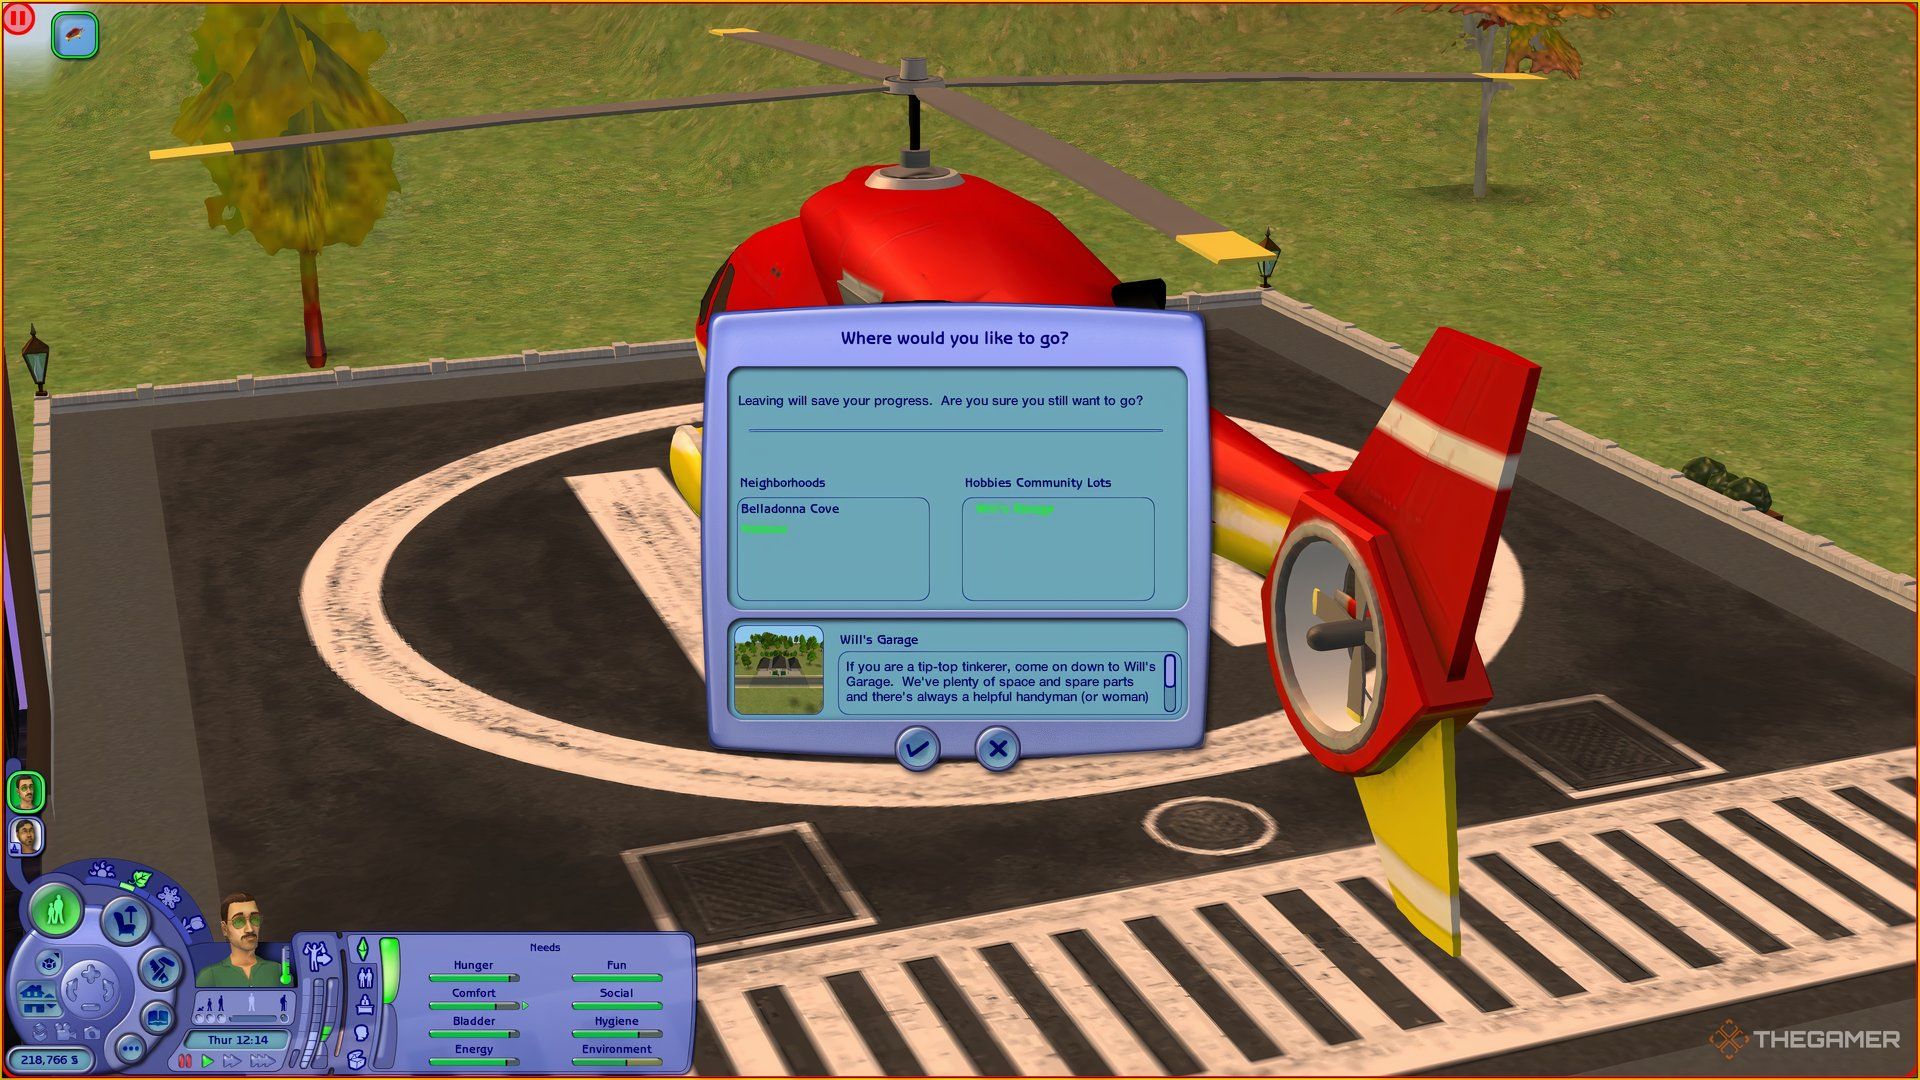Confirm travel with the checkmark button
Screen dimensions: 1920x1080
pos(917,748)
